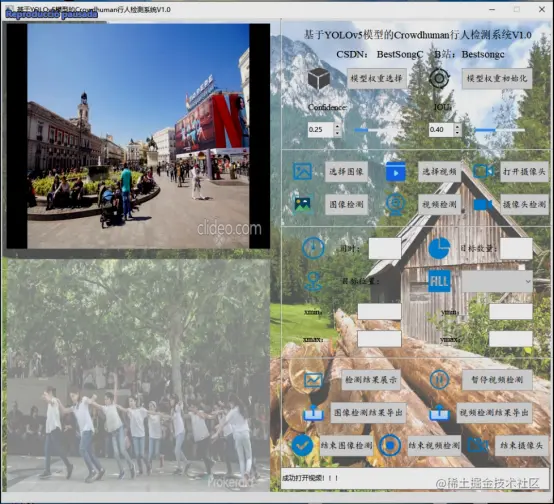Stop with 结束视频检测 button

434,445
